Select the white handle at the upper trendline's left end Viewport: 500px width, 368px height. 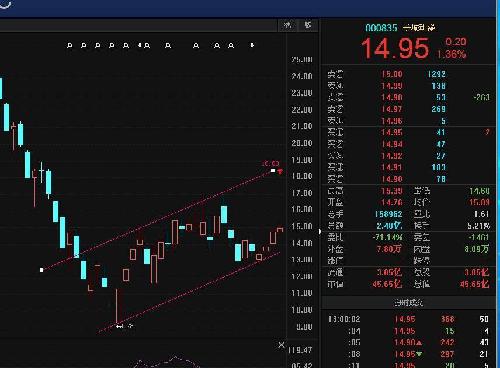42,270
